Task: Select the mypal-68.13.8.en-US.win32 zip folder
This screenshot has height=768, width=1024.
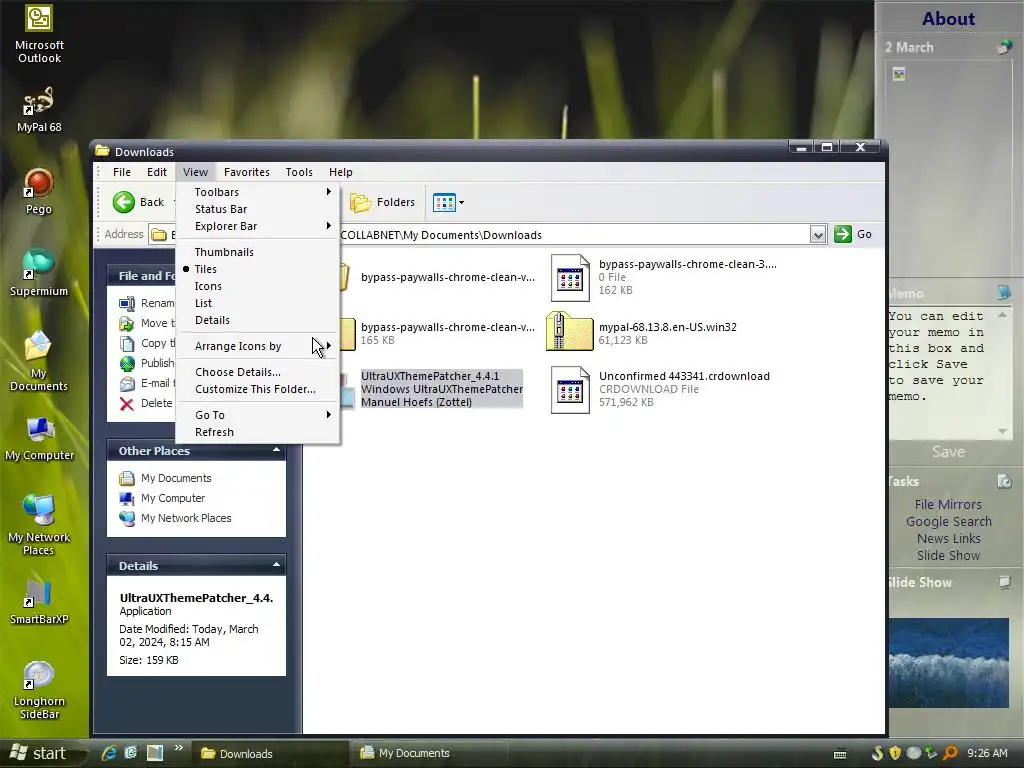Action: 642,333
